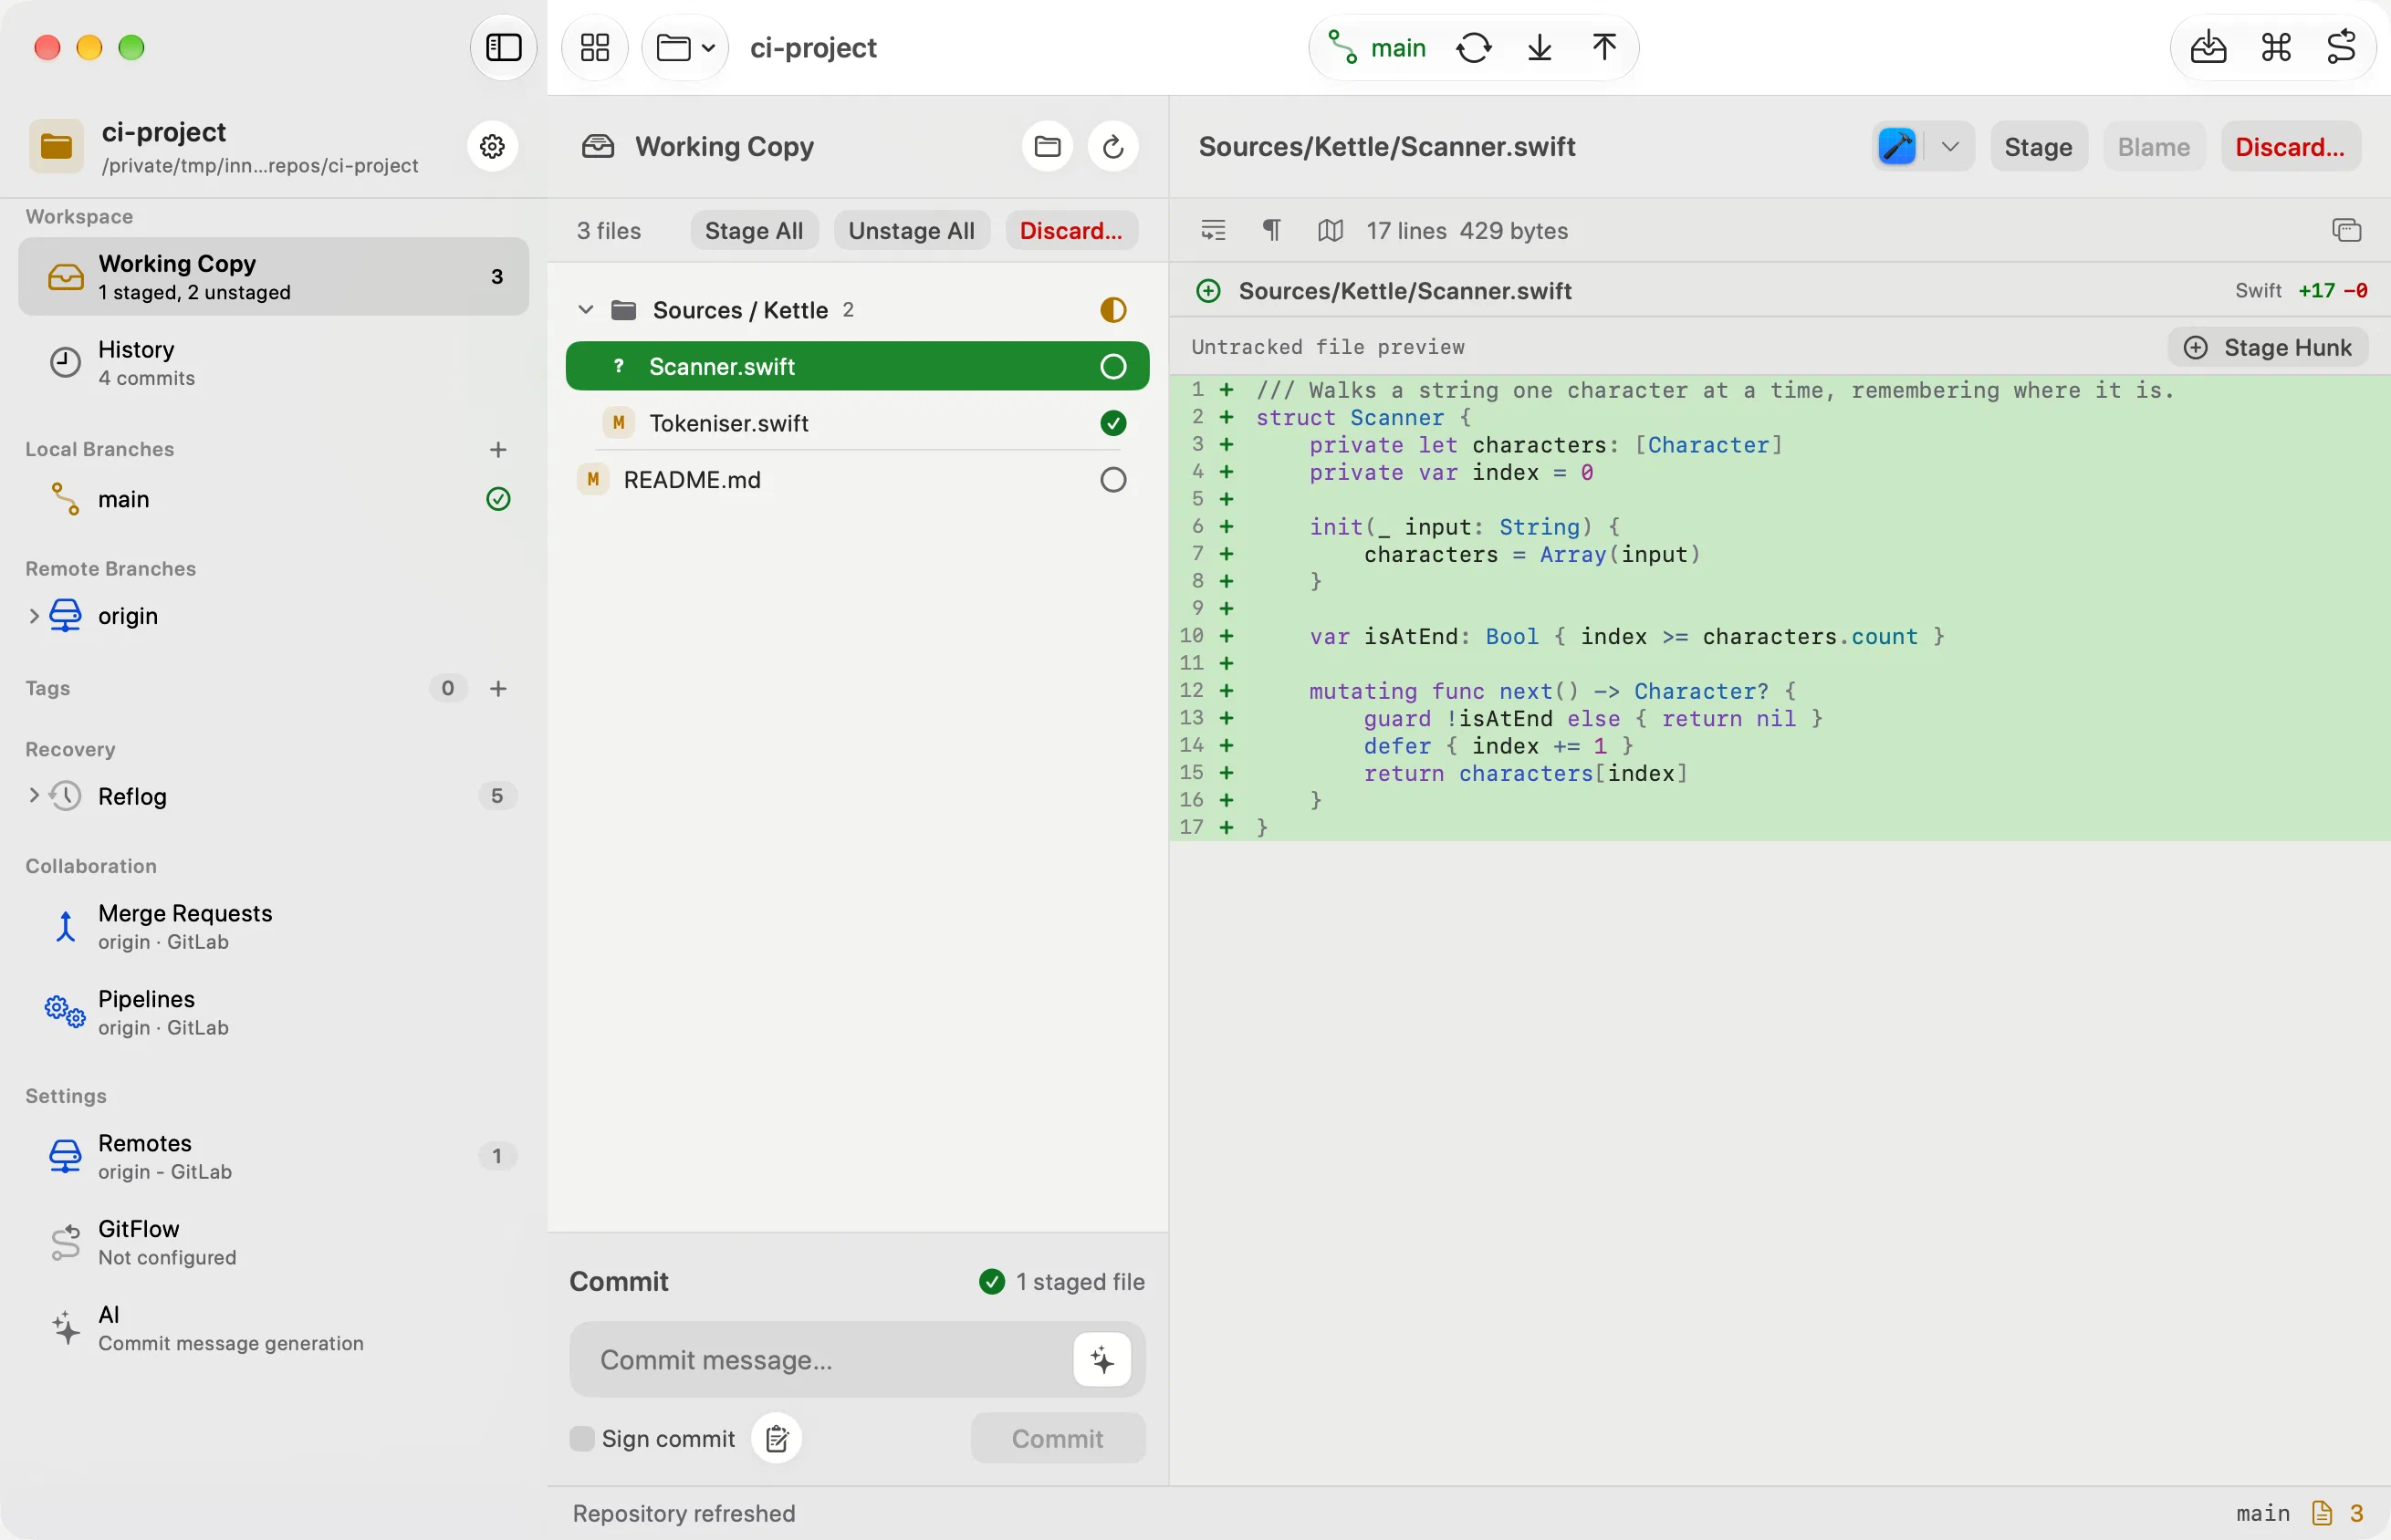
Task: Toggle word wrap icon in diff toolbar
Action: click(x=1213, y=231)
